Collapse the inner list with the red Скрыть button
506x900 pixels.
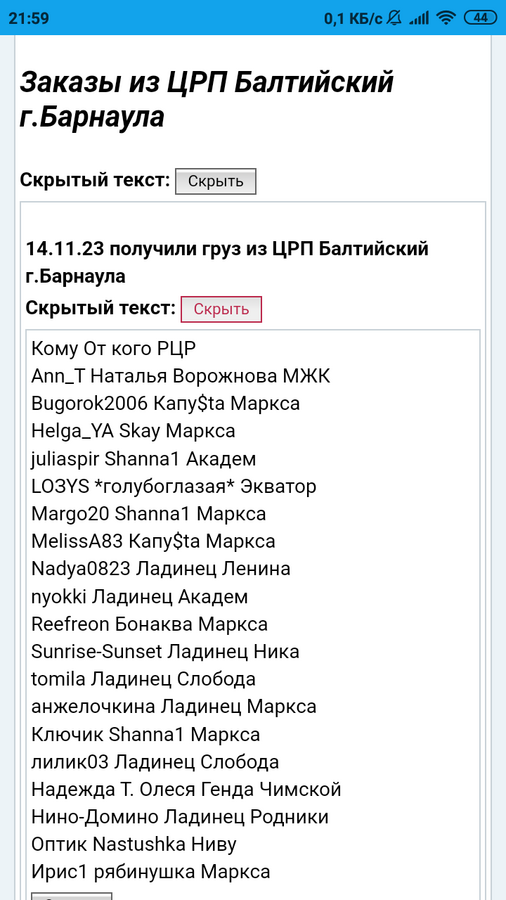coord(221,309)
